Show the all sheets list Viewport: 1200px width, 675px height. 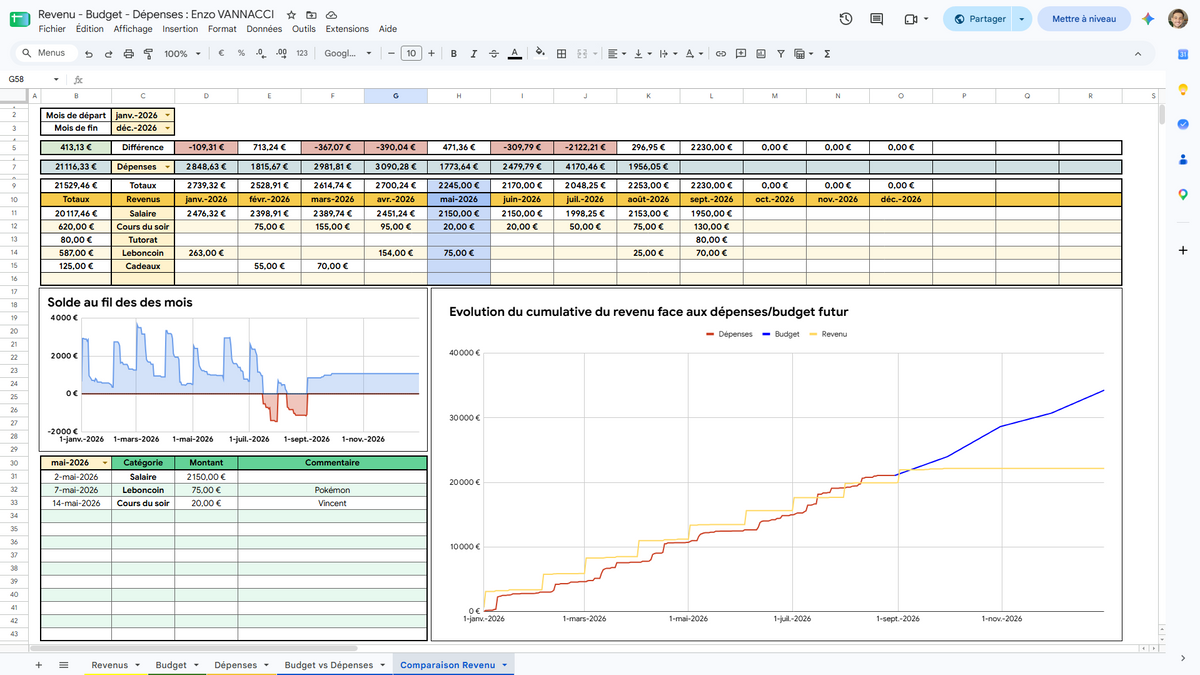(x=63, y=665)
